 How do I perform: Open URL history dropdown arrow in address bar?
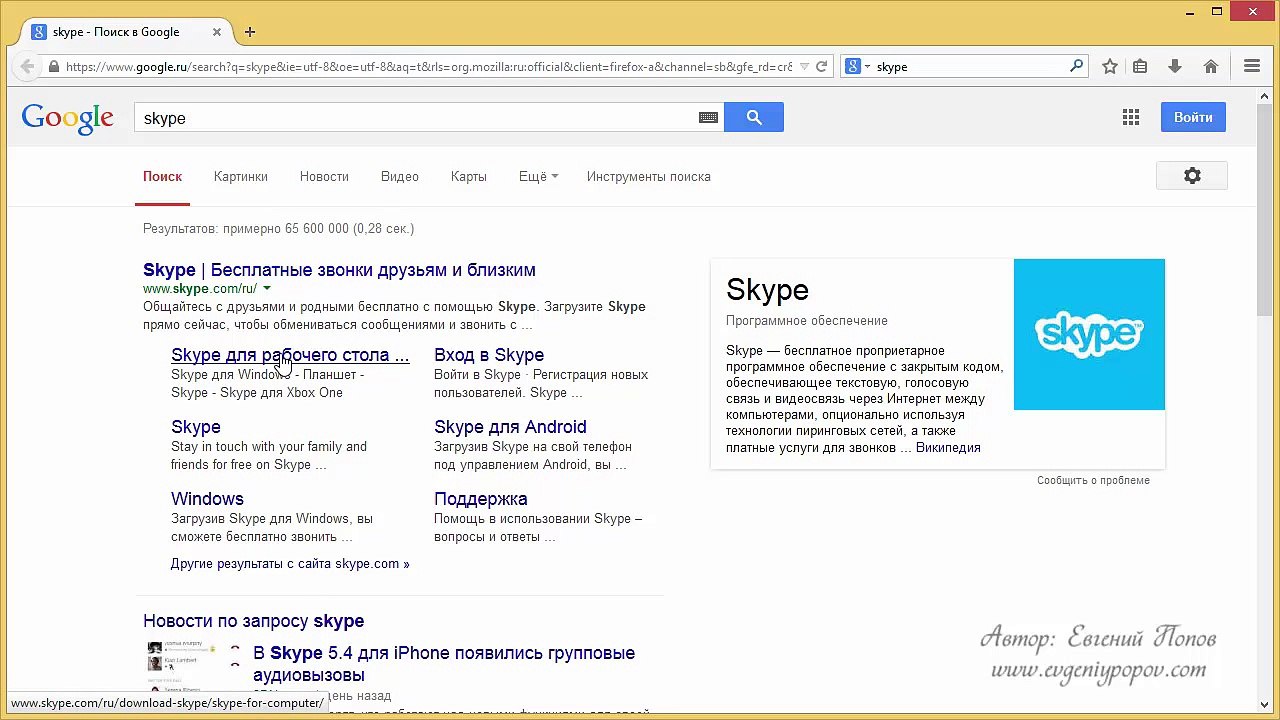point(804,67)
